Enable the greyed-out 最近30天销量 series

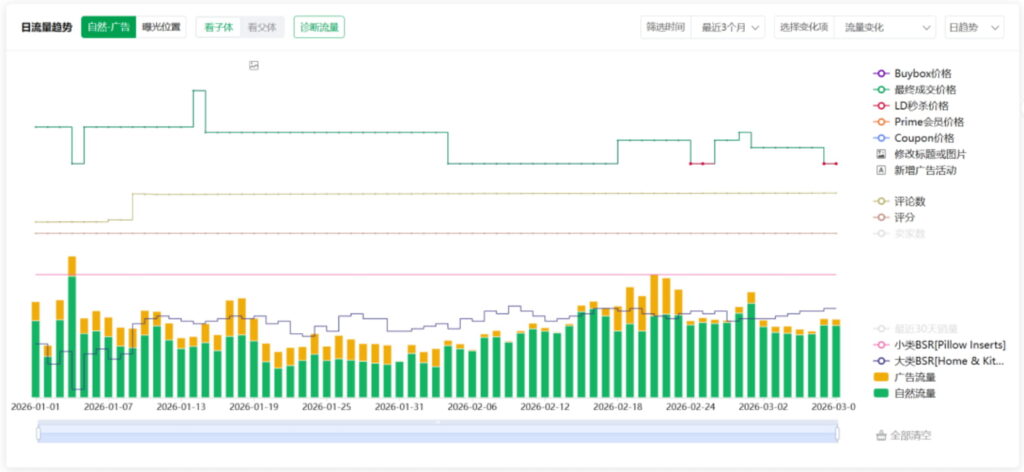[x=881, y=328]
